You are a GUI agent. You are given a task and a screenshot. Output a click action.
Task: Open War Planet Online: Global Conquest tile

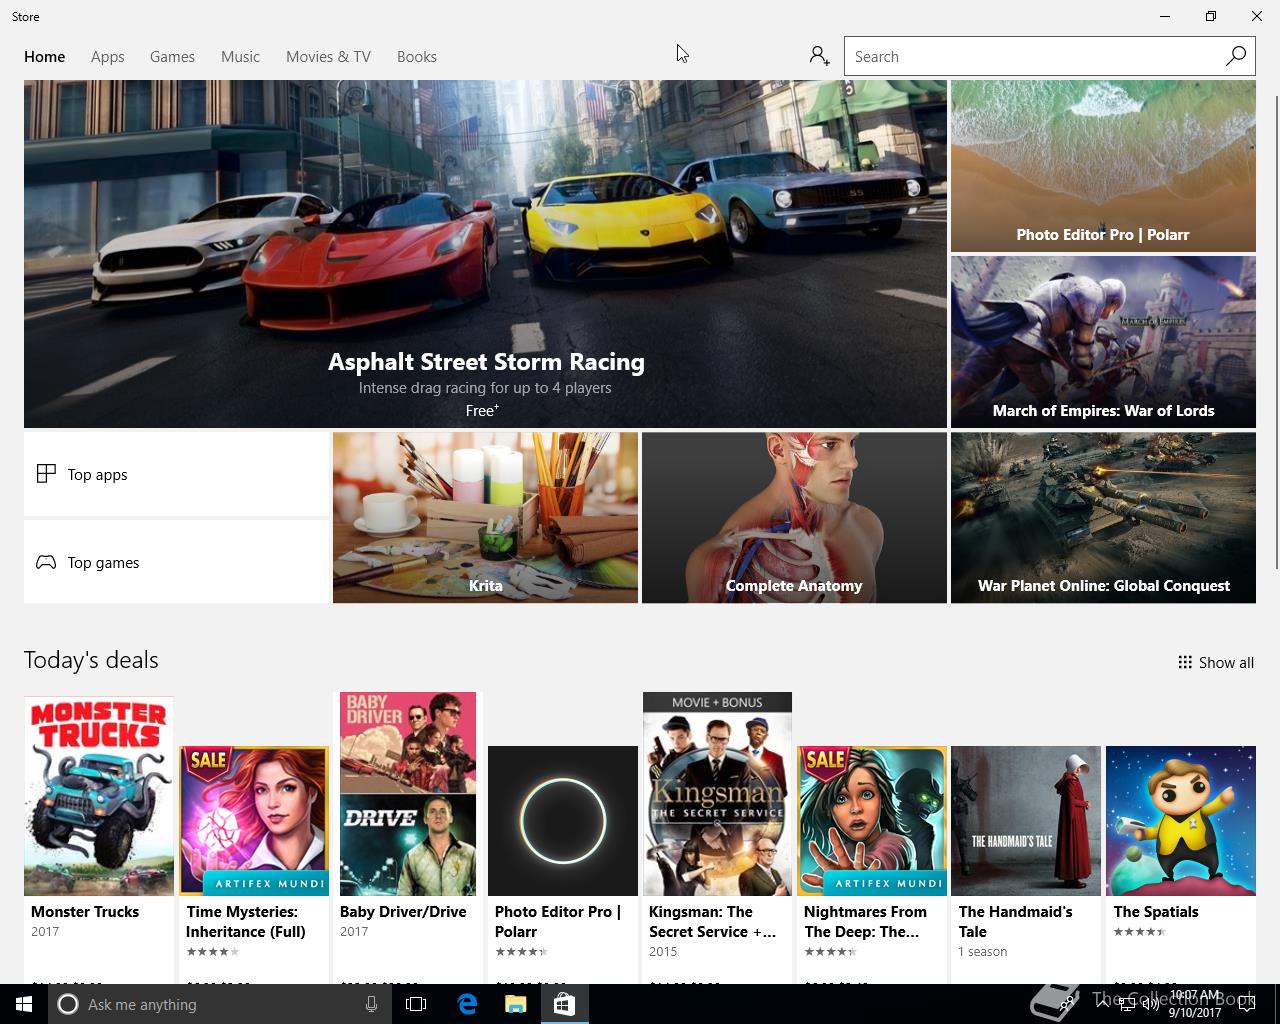pos(1103,518)
